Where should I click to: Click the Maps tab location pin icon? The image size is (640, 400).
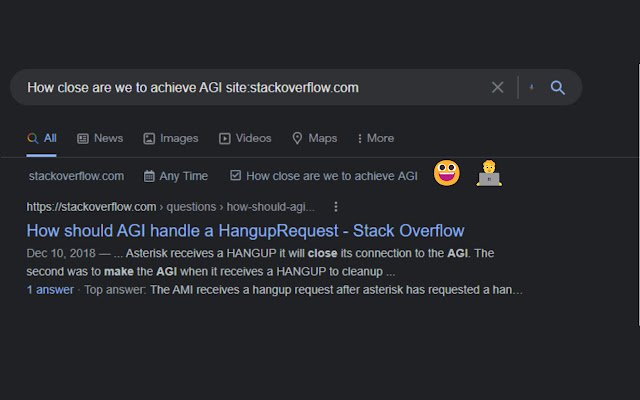297,138
